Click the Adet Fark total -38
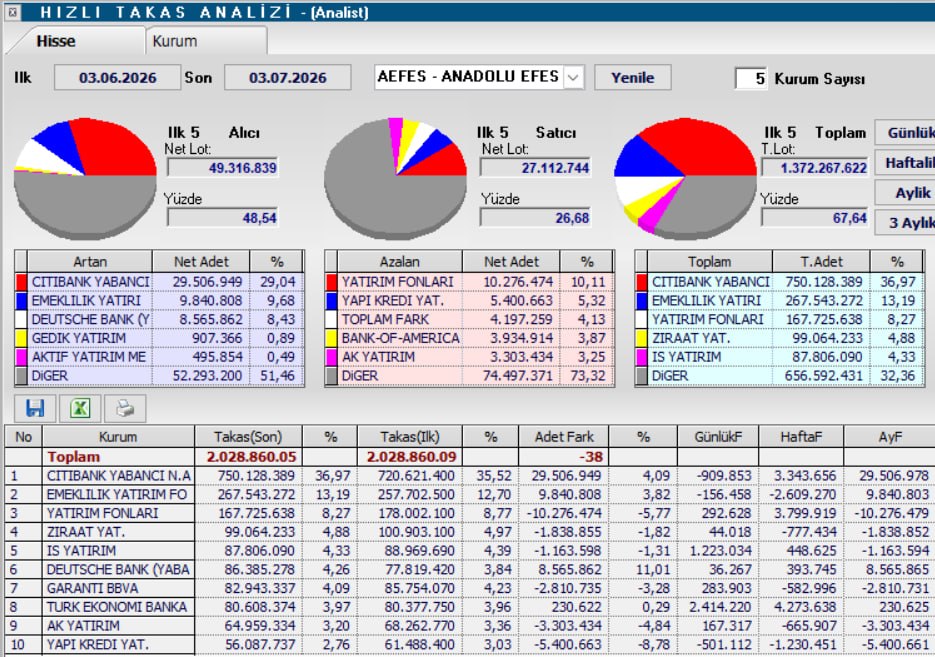This screenshot has width=935, height=657. 591,457
